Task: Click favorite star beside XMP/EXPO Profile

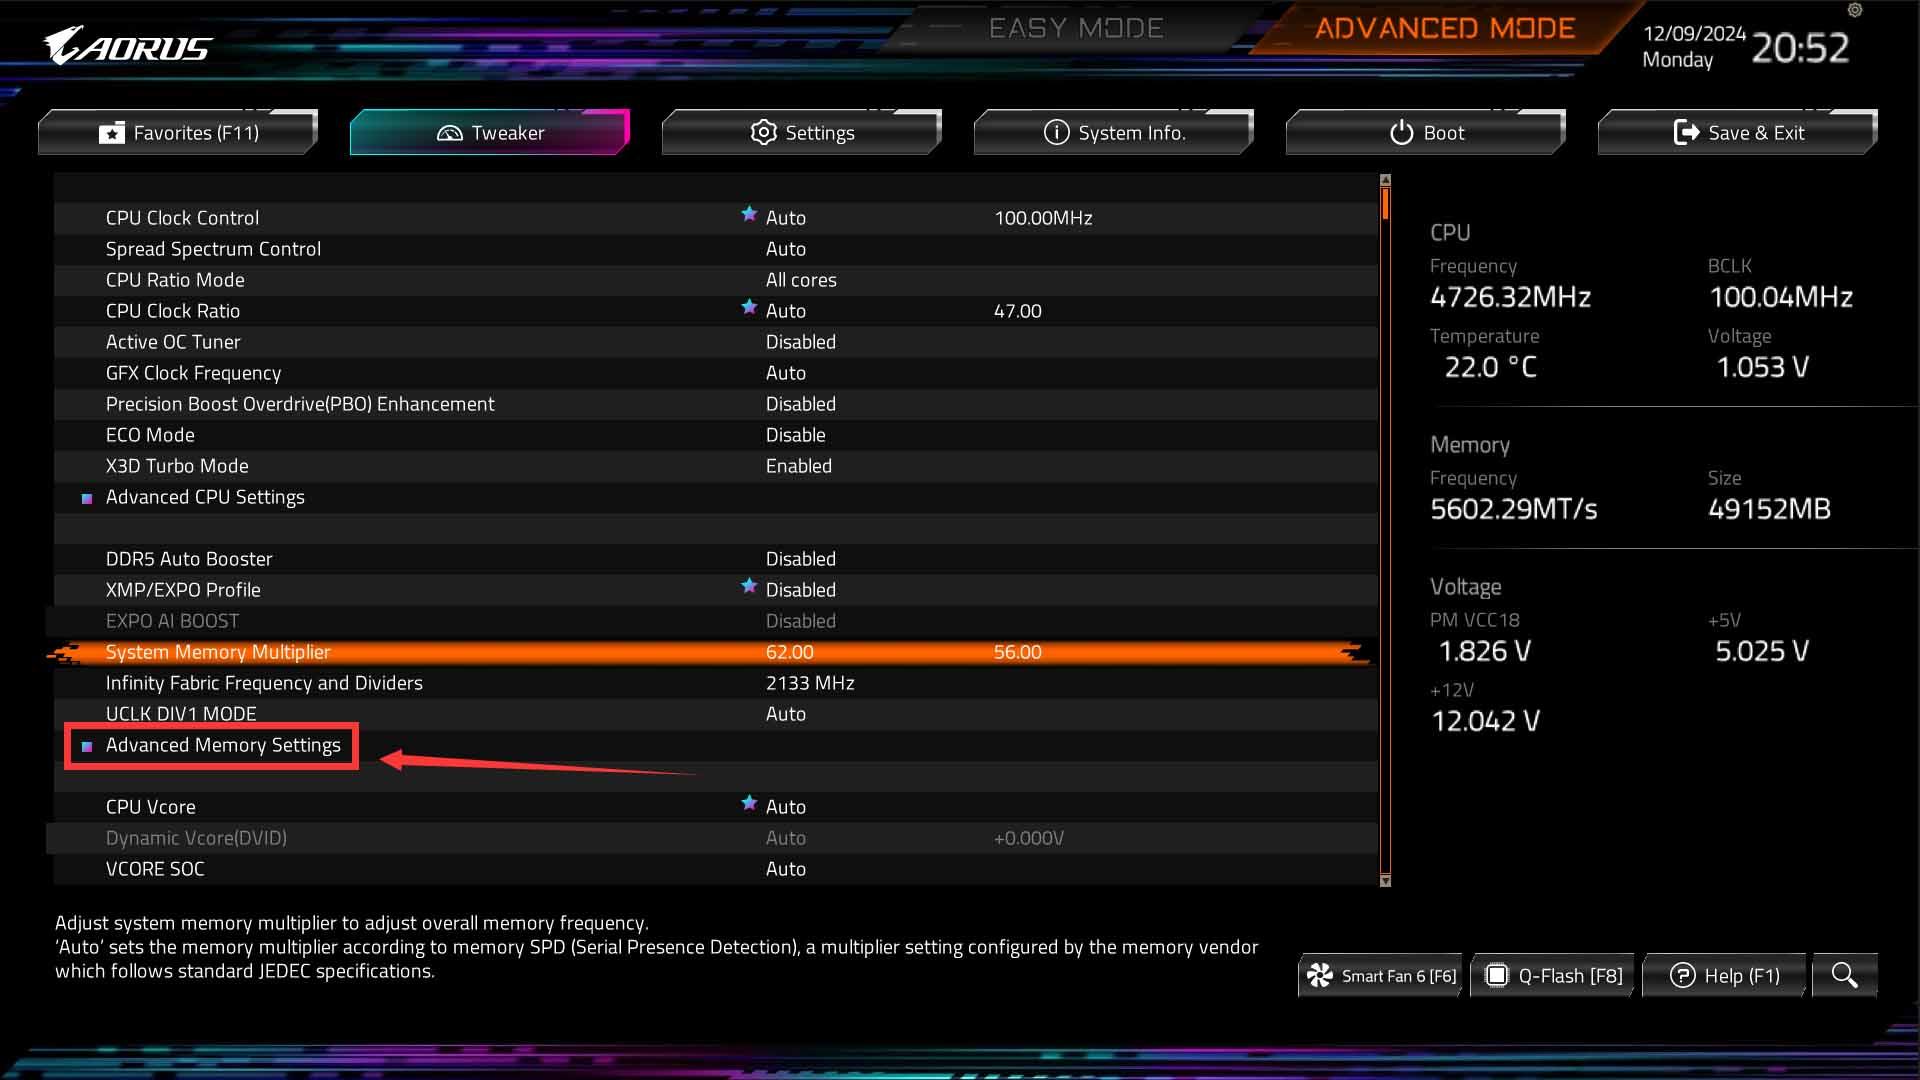Action: click(749, 586)
